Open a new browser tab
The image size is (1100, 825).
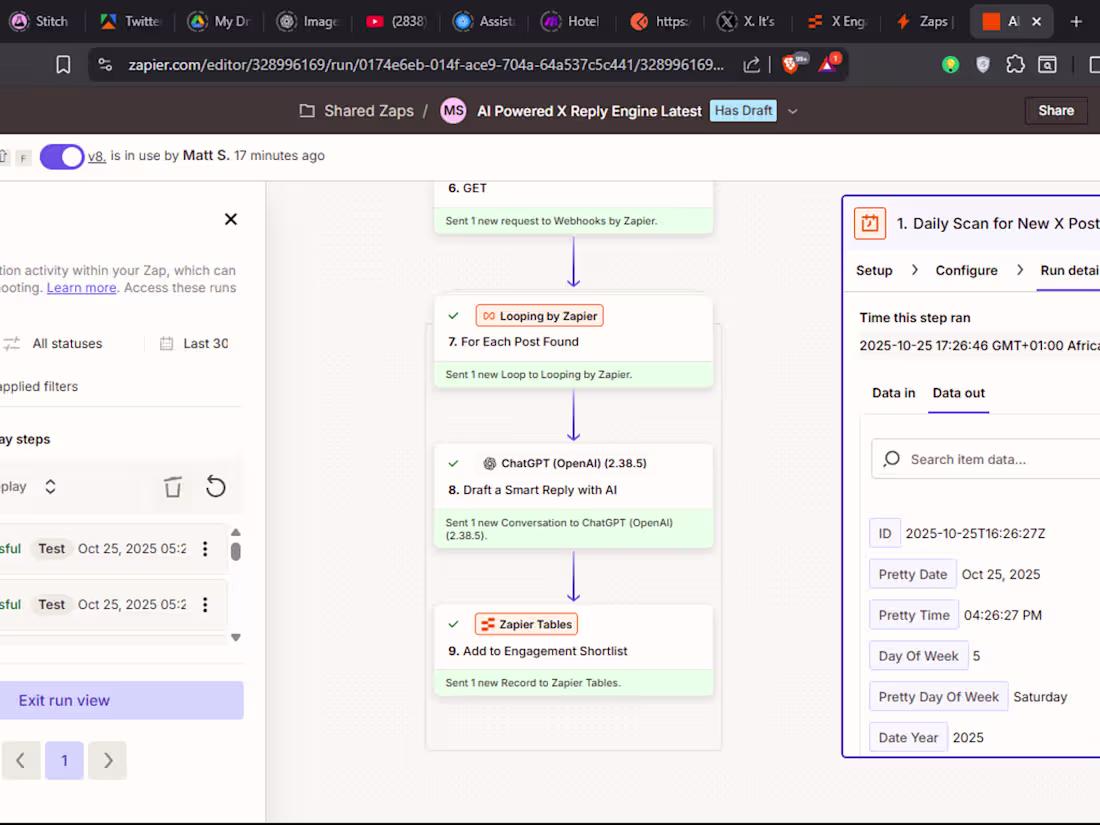[1076, 22]
